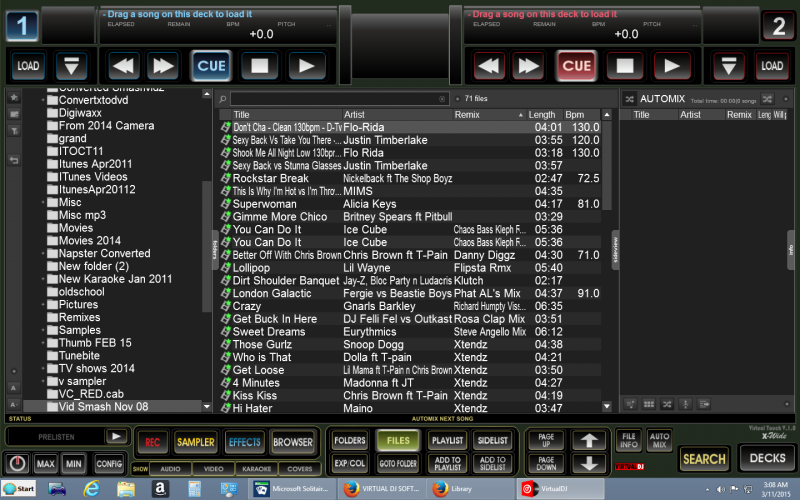
Task: Click the eject arrow icon on deck 2
Action: click(x=729, y=66)
